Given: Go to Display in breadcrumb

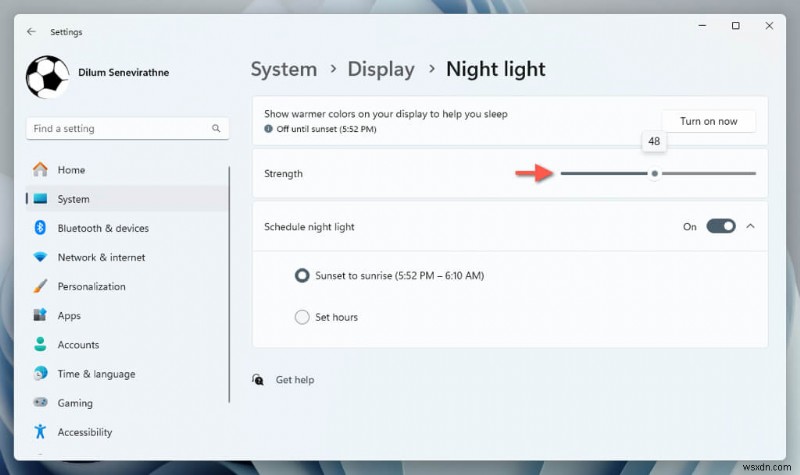Looking at the screenshot, I should 381,69.
